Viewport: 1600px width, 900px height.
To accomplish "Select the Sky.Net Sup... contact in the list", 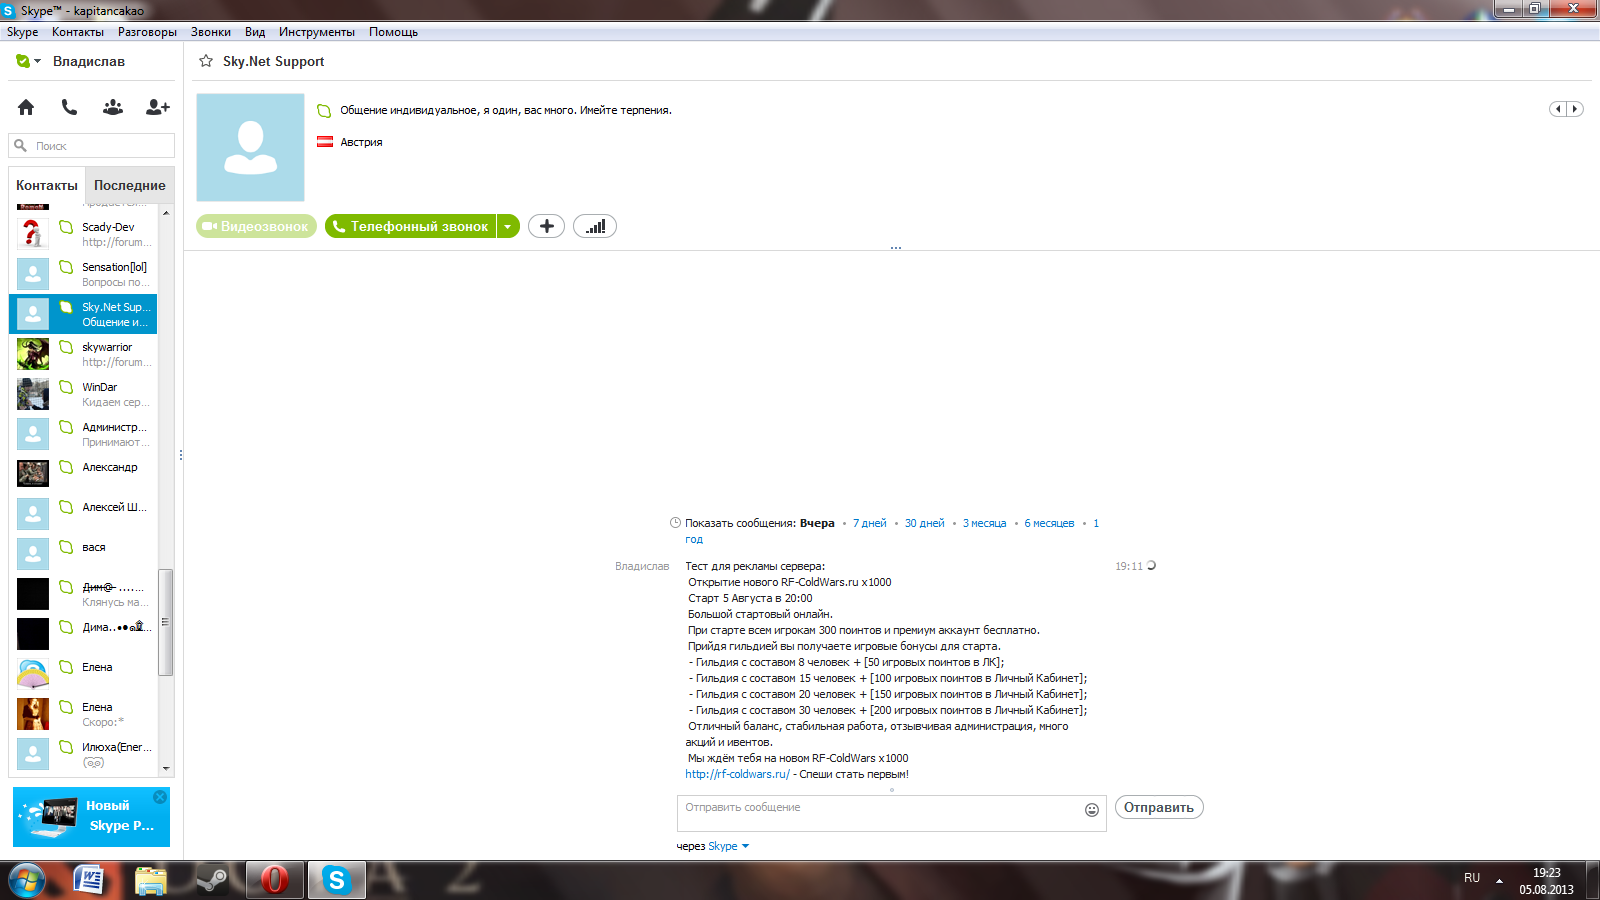I will point(83,314).
